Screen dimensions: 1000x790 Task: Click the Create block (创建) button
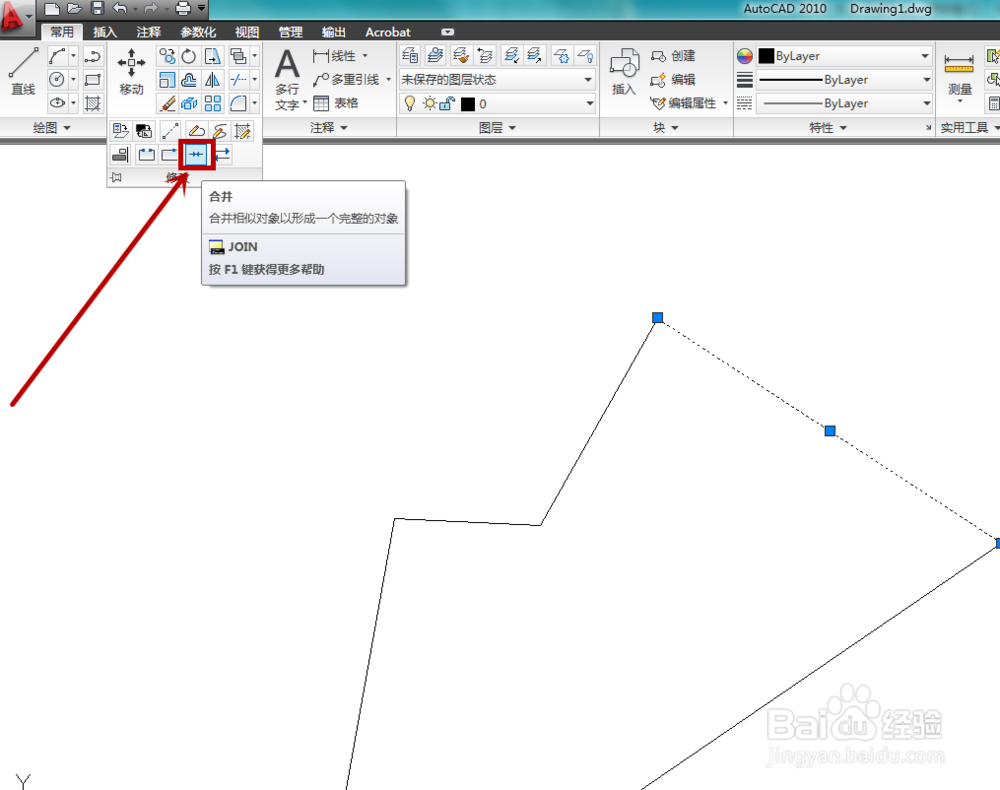tap(673, 56)
